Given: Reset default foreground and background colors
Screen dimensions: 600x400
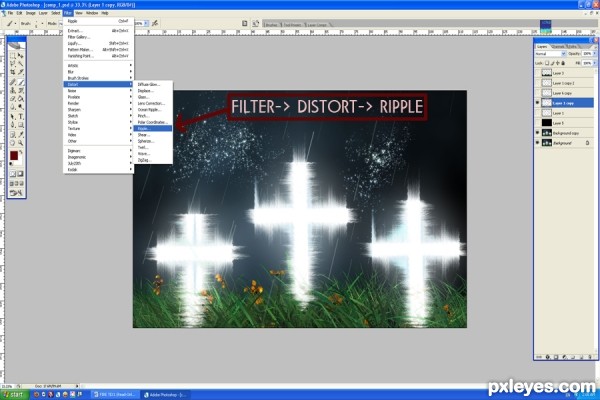Looking at the screenshot, I should coord(11,164).
